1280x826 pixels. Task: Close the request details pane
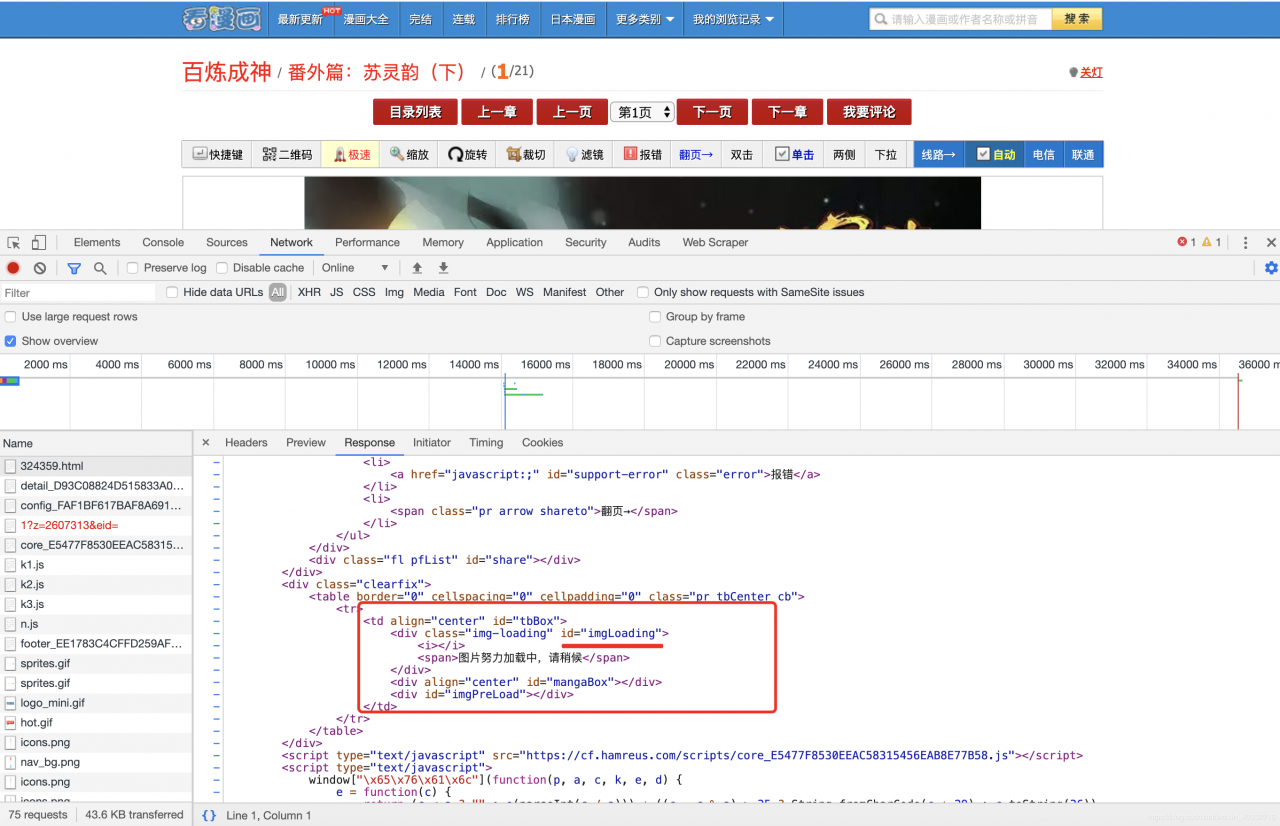[206, 442]
